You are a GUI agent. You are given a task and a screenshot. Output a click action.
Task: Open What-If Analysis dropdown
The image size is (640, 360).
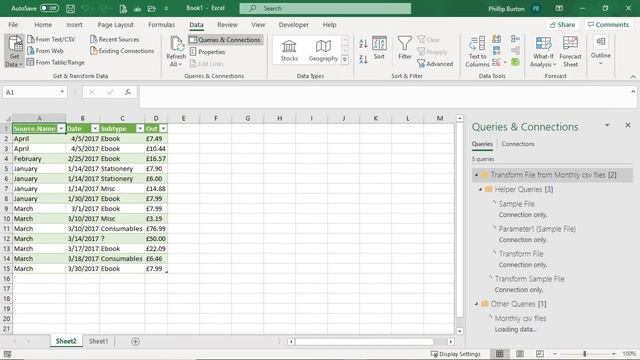click(x=543, y=51)
